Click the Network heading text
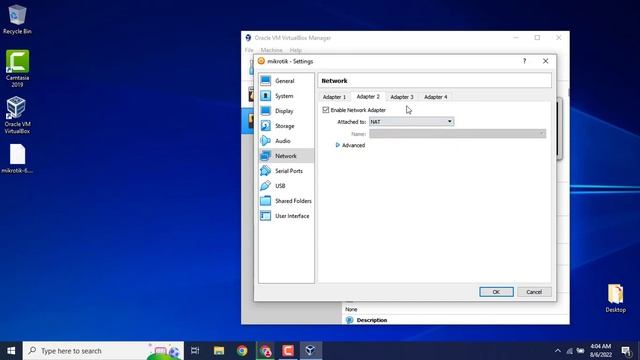 pos(334,81)
